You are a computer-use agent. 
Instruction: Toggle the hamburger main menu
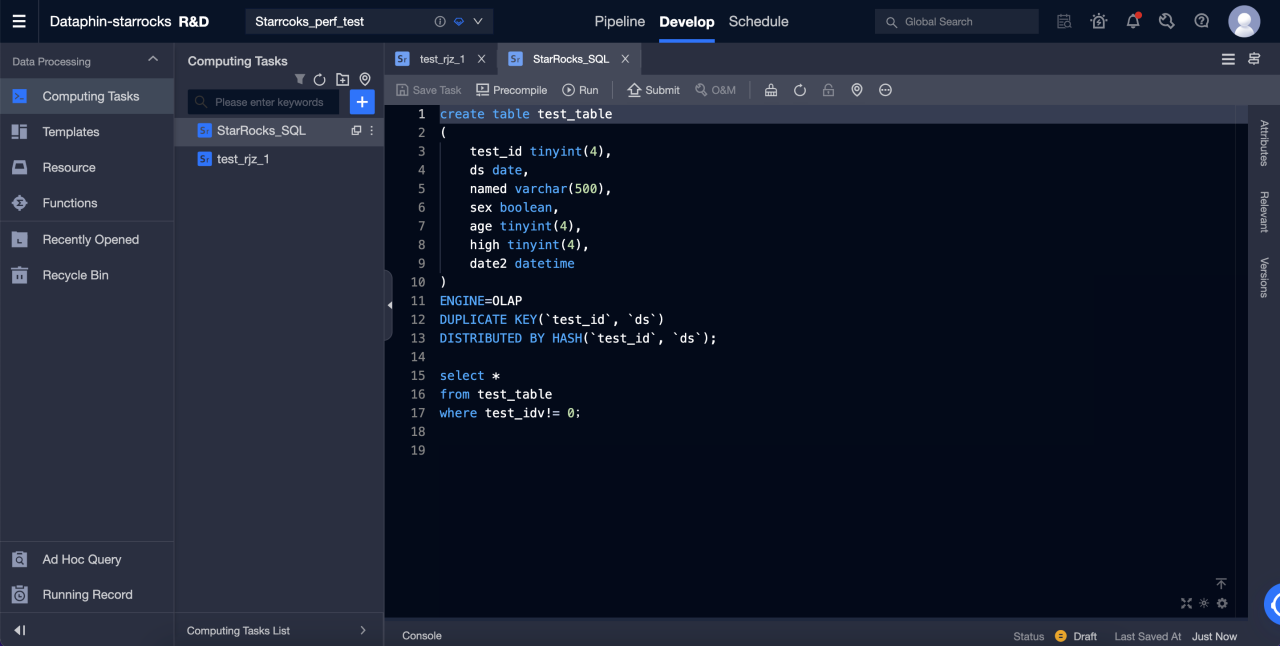(x=19, y=21)
